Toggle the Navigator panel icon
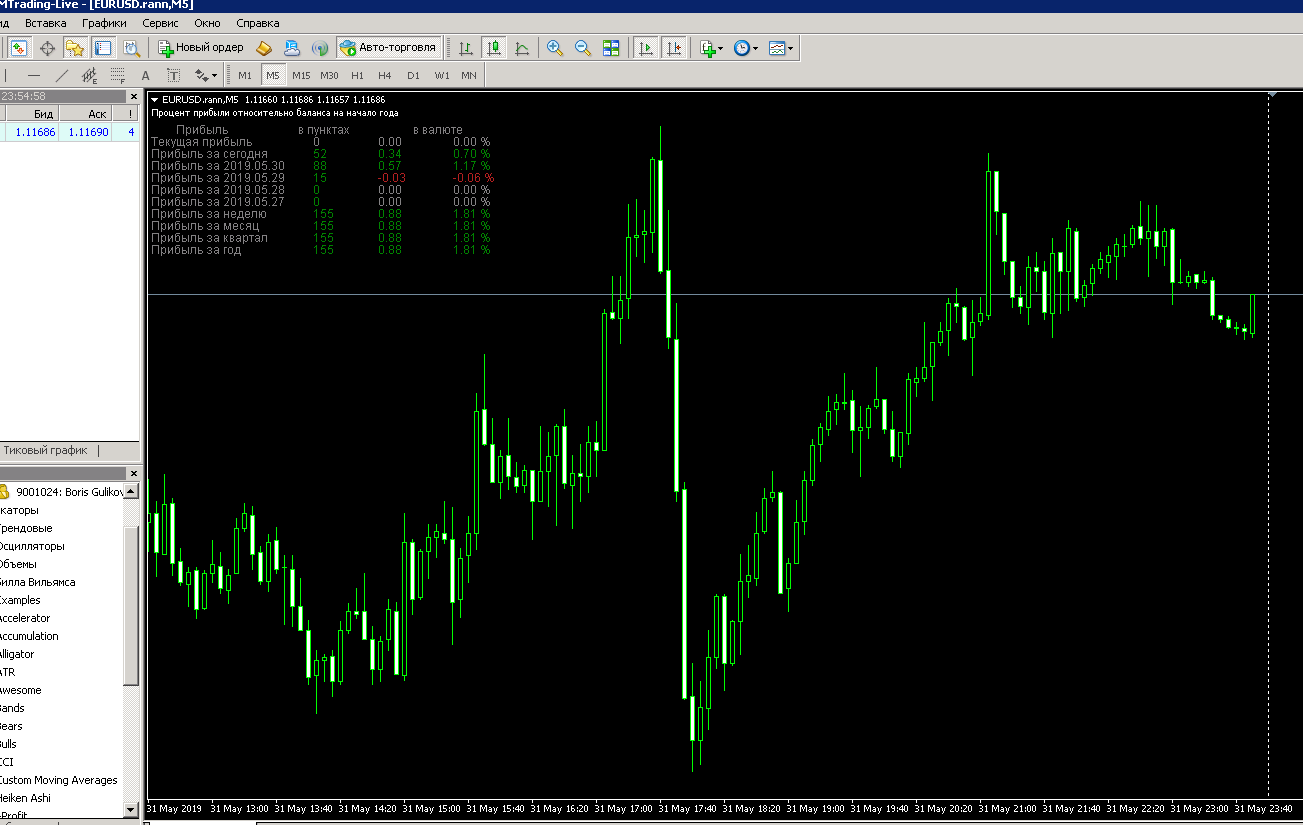 click(75, 47)
